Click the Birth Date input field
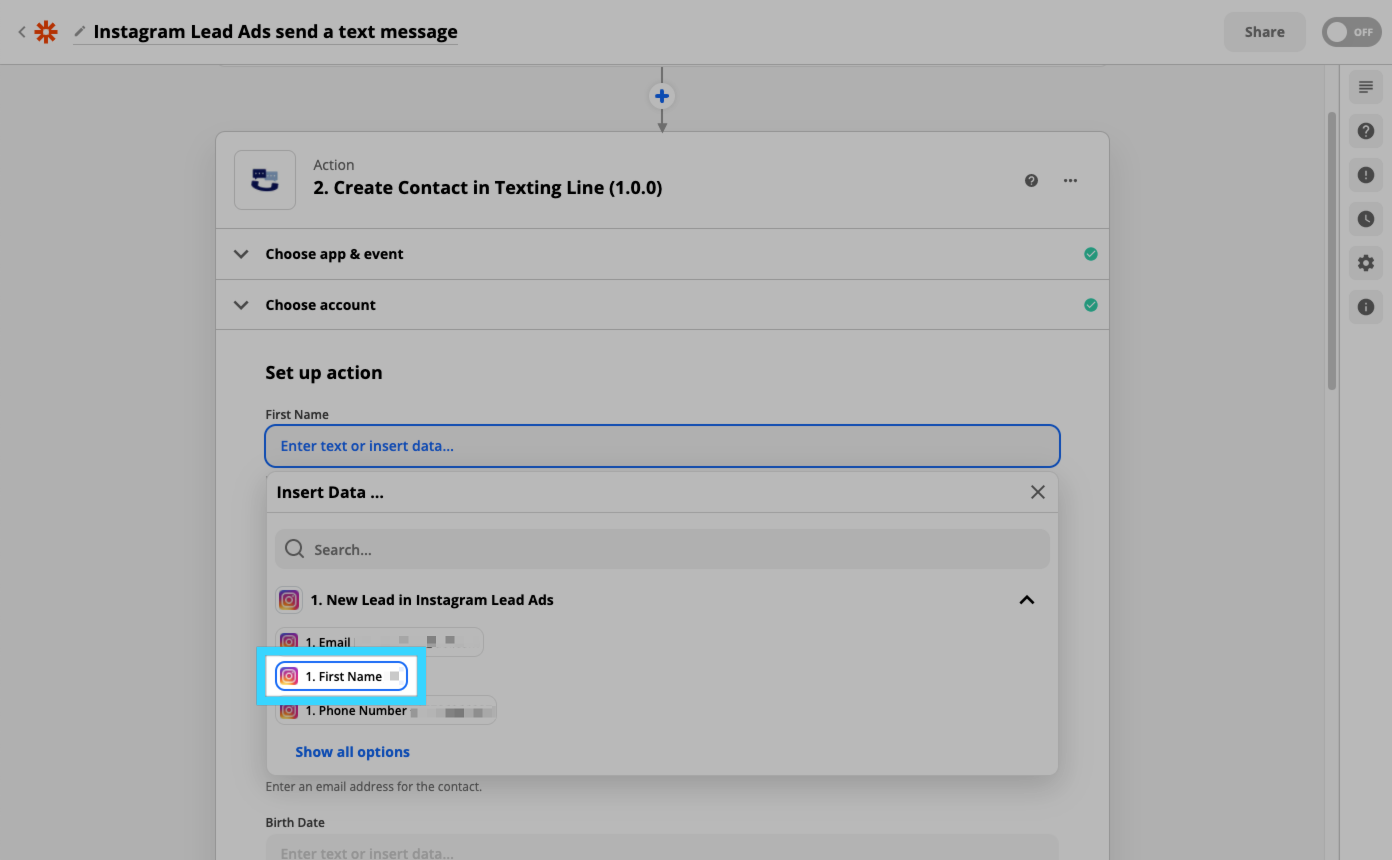The image size is (1392, 860). [x=662, y=848]
